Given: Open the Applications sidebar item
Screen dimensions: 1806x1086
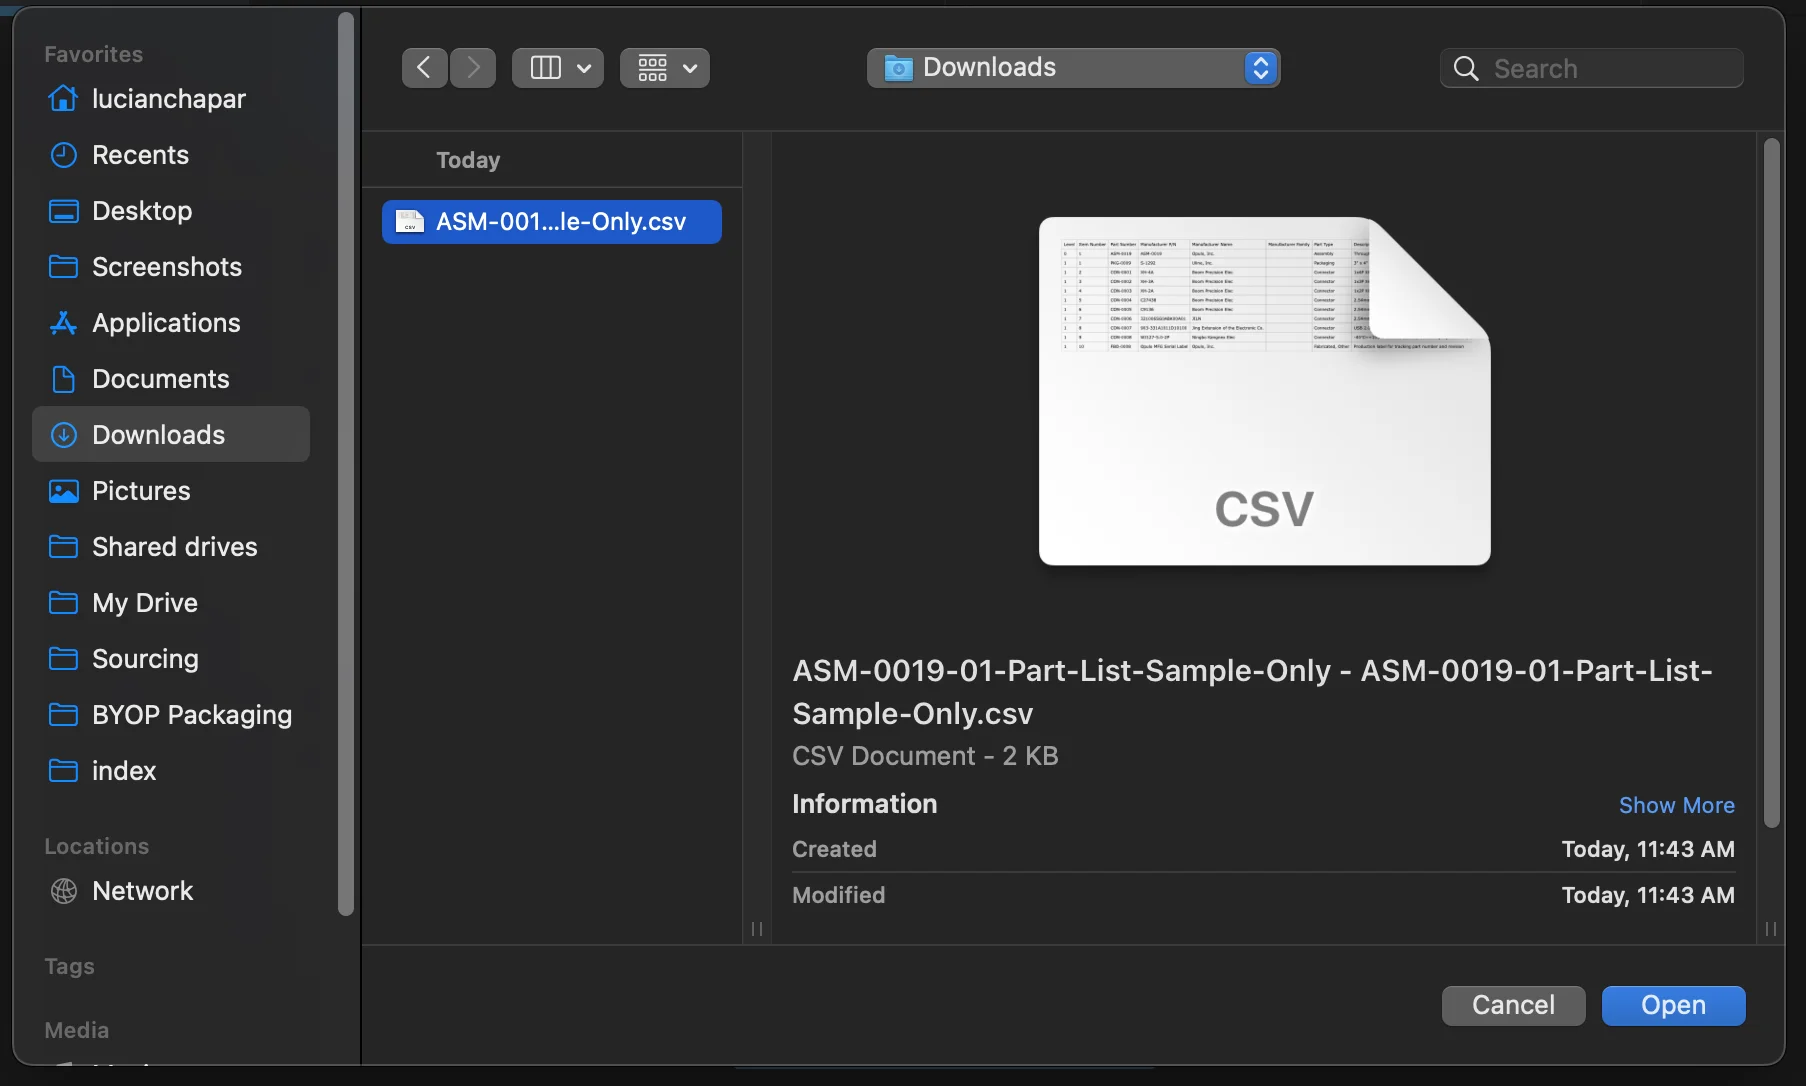Looking at the screenshot, I should click(166, 323).
